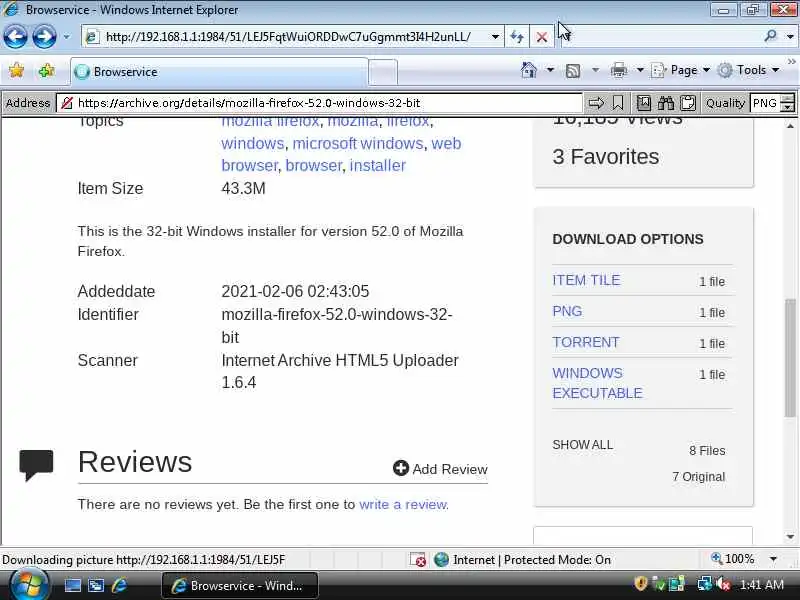Image resolution: width=800 pixels, height=600 pixels.
Task: Click Show Desktop quick launch icon
Action: [x=72, y=585]
